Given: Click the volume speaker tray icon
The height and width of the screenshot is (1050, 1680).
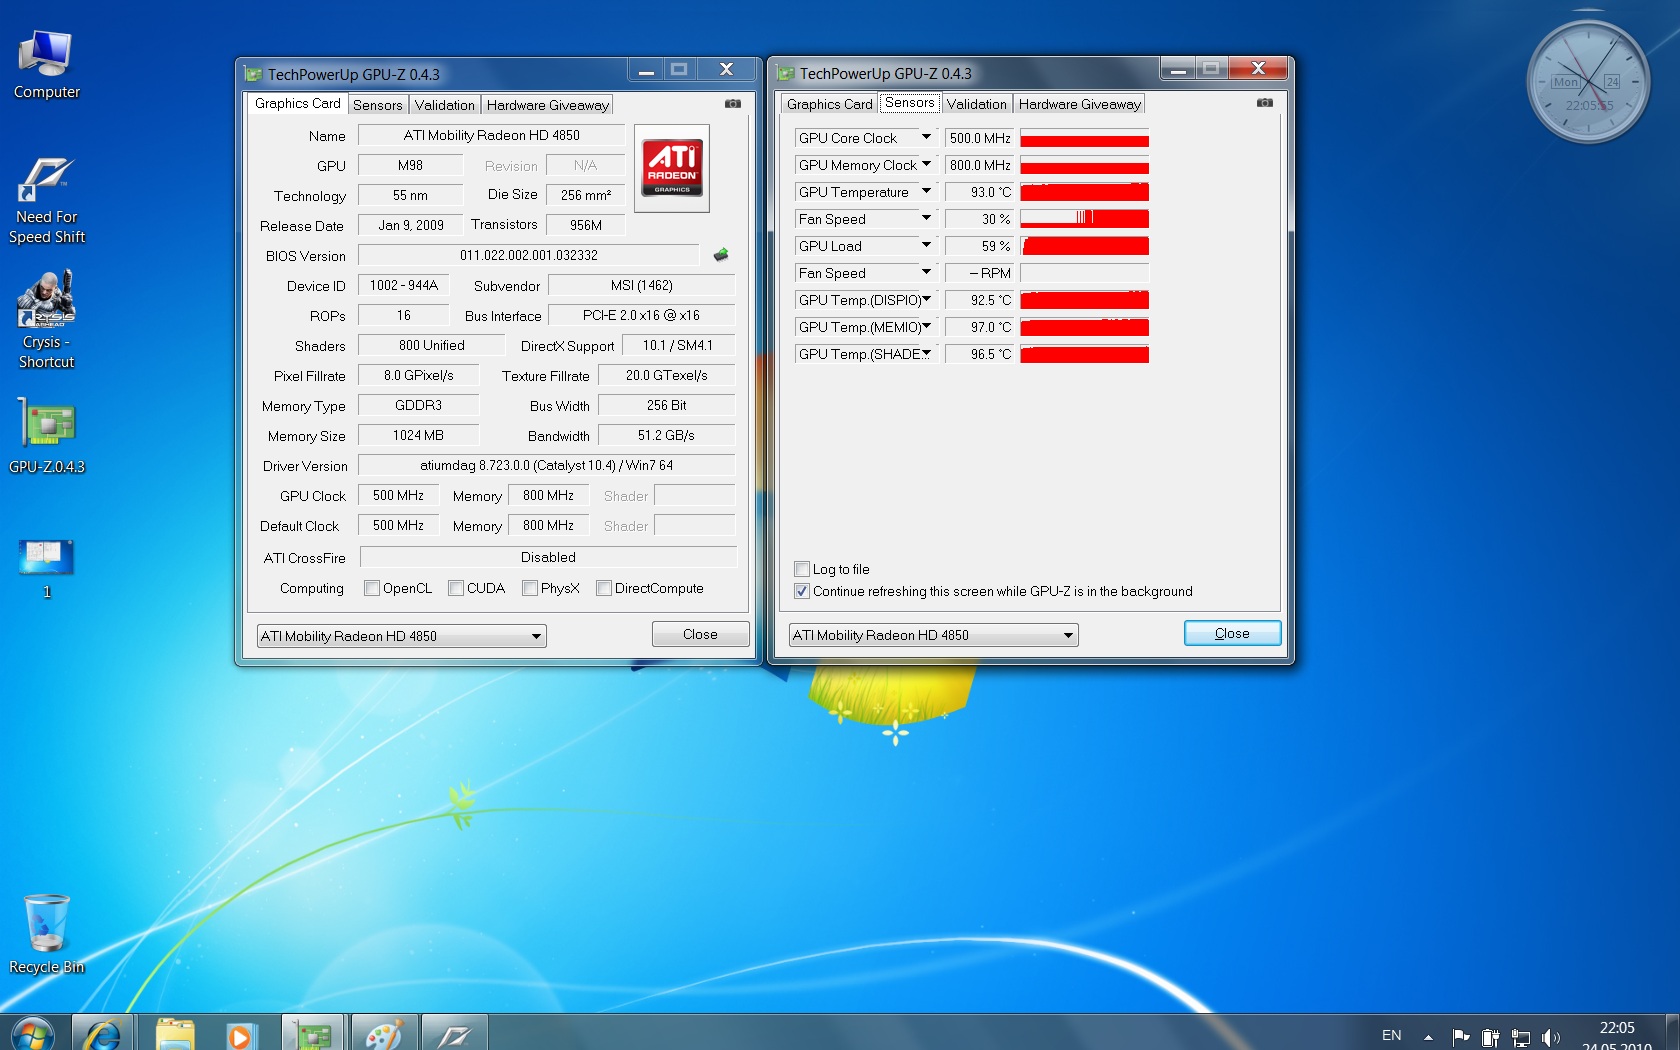Looking at the screenshot, I should (x=1551, y=1037).
